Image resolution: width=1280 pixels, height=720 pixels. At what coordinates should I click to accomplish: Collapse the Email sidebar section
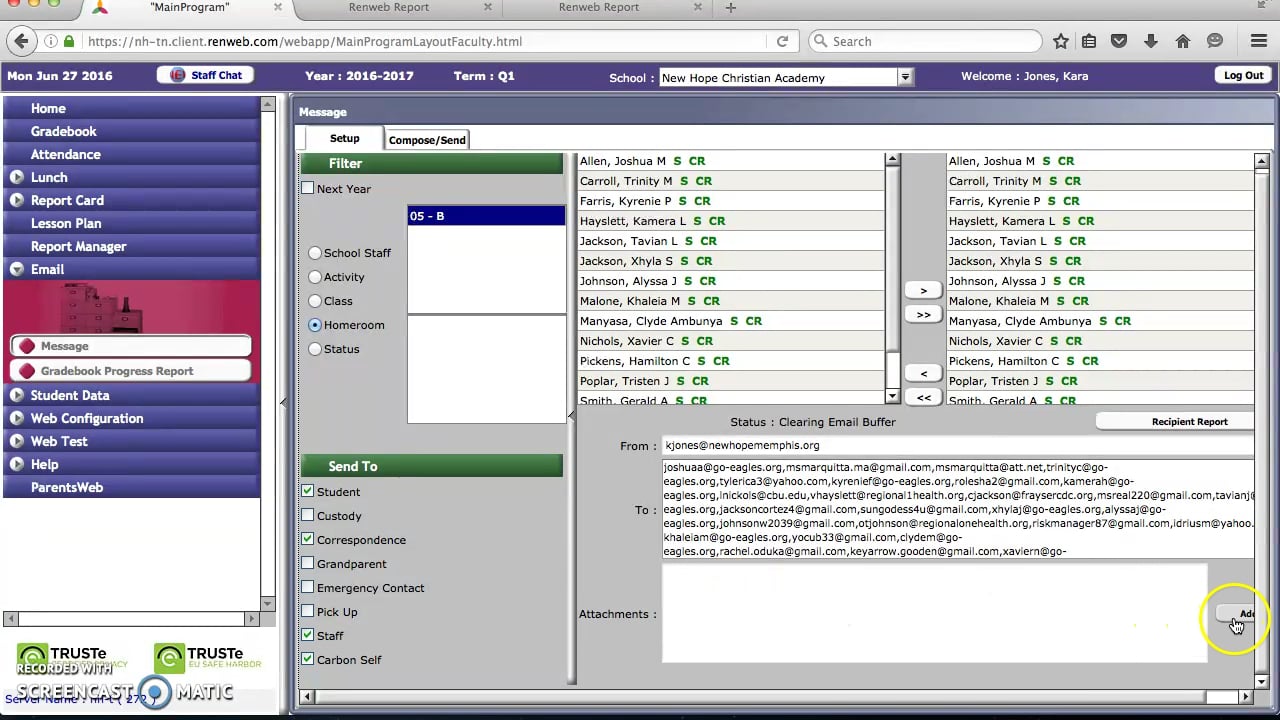pyautogui.click(x=17, y=269)
